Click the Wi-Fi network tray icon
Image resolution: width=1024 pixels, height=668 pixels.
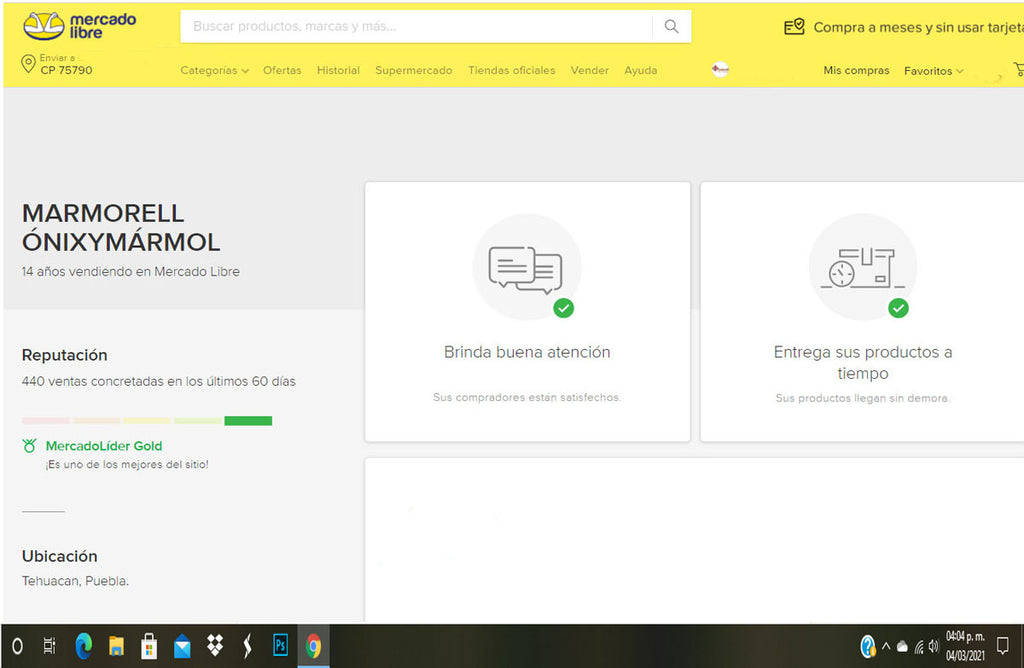[x=919, y=647]
